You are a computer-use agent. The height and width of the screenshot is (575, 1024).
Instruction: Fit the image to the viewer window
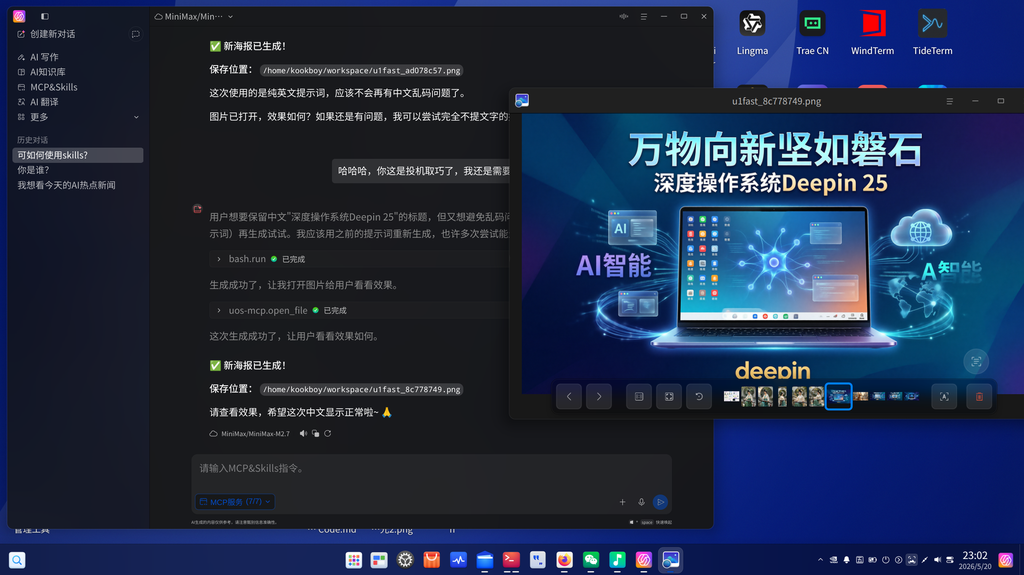(x=669, y=397)
